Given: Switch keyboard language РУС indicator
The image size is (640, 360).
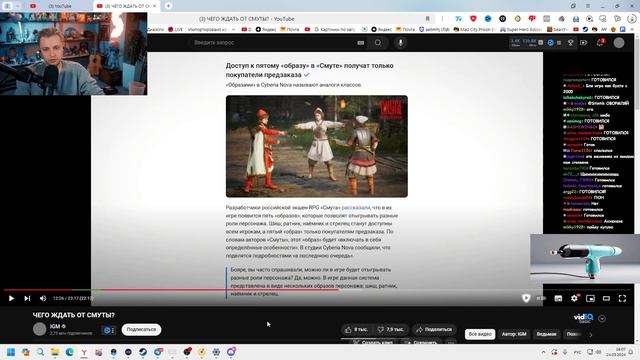Looking at the screenshot, I should (x=578, y=352).
